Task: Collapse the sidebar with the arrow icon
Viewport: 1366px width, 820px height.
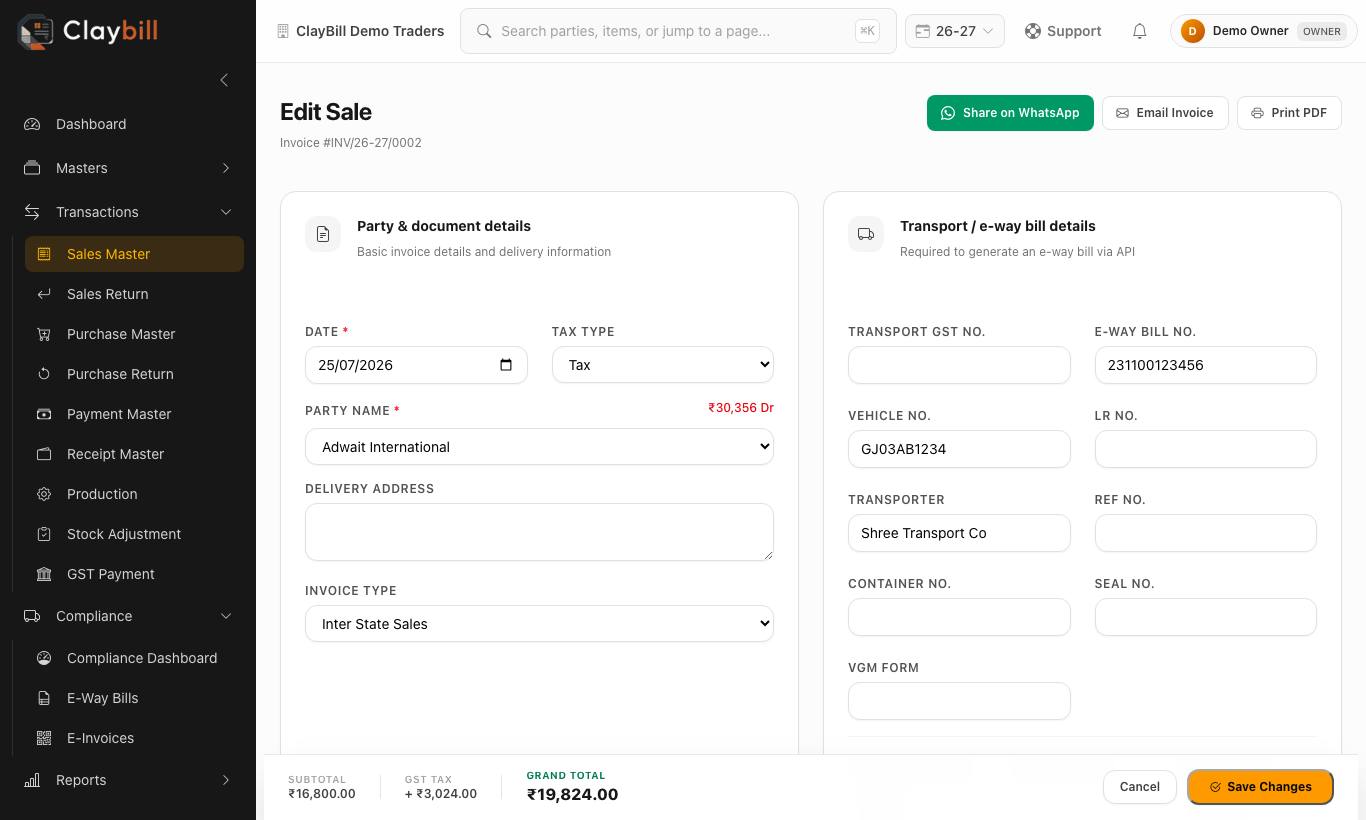Action: pos(224,80)
